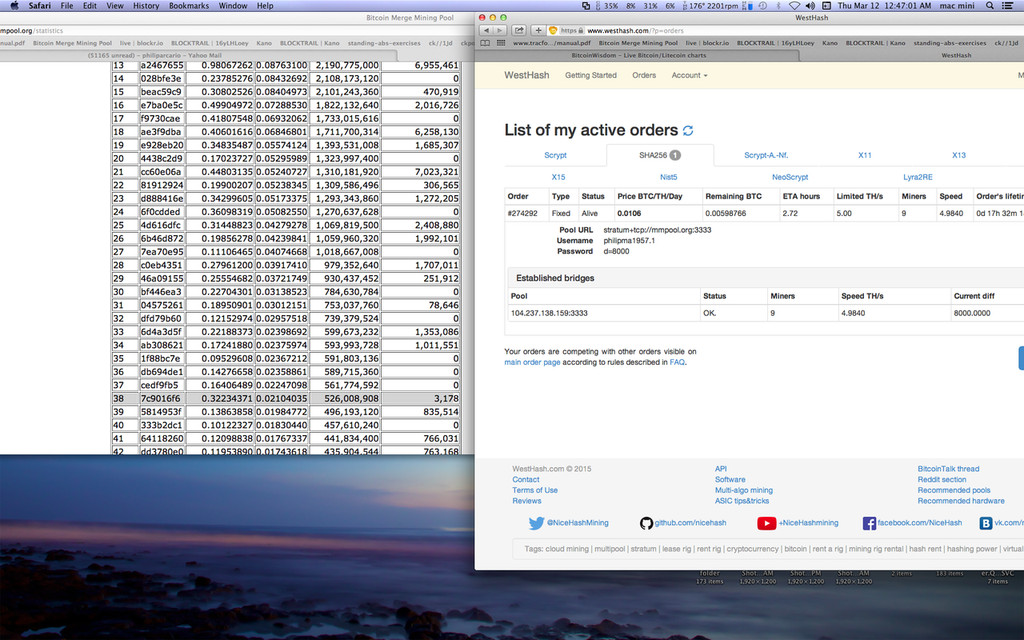Open the standing-abs-exercises bookmark in WestHash window
The width and height of the screenshot is (1024, 640).
coord(950,43)
